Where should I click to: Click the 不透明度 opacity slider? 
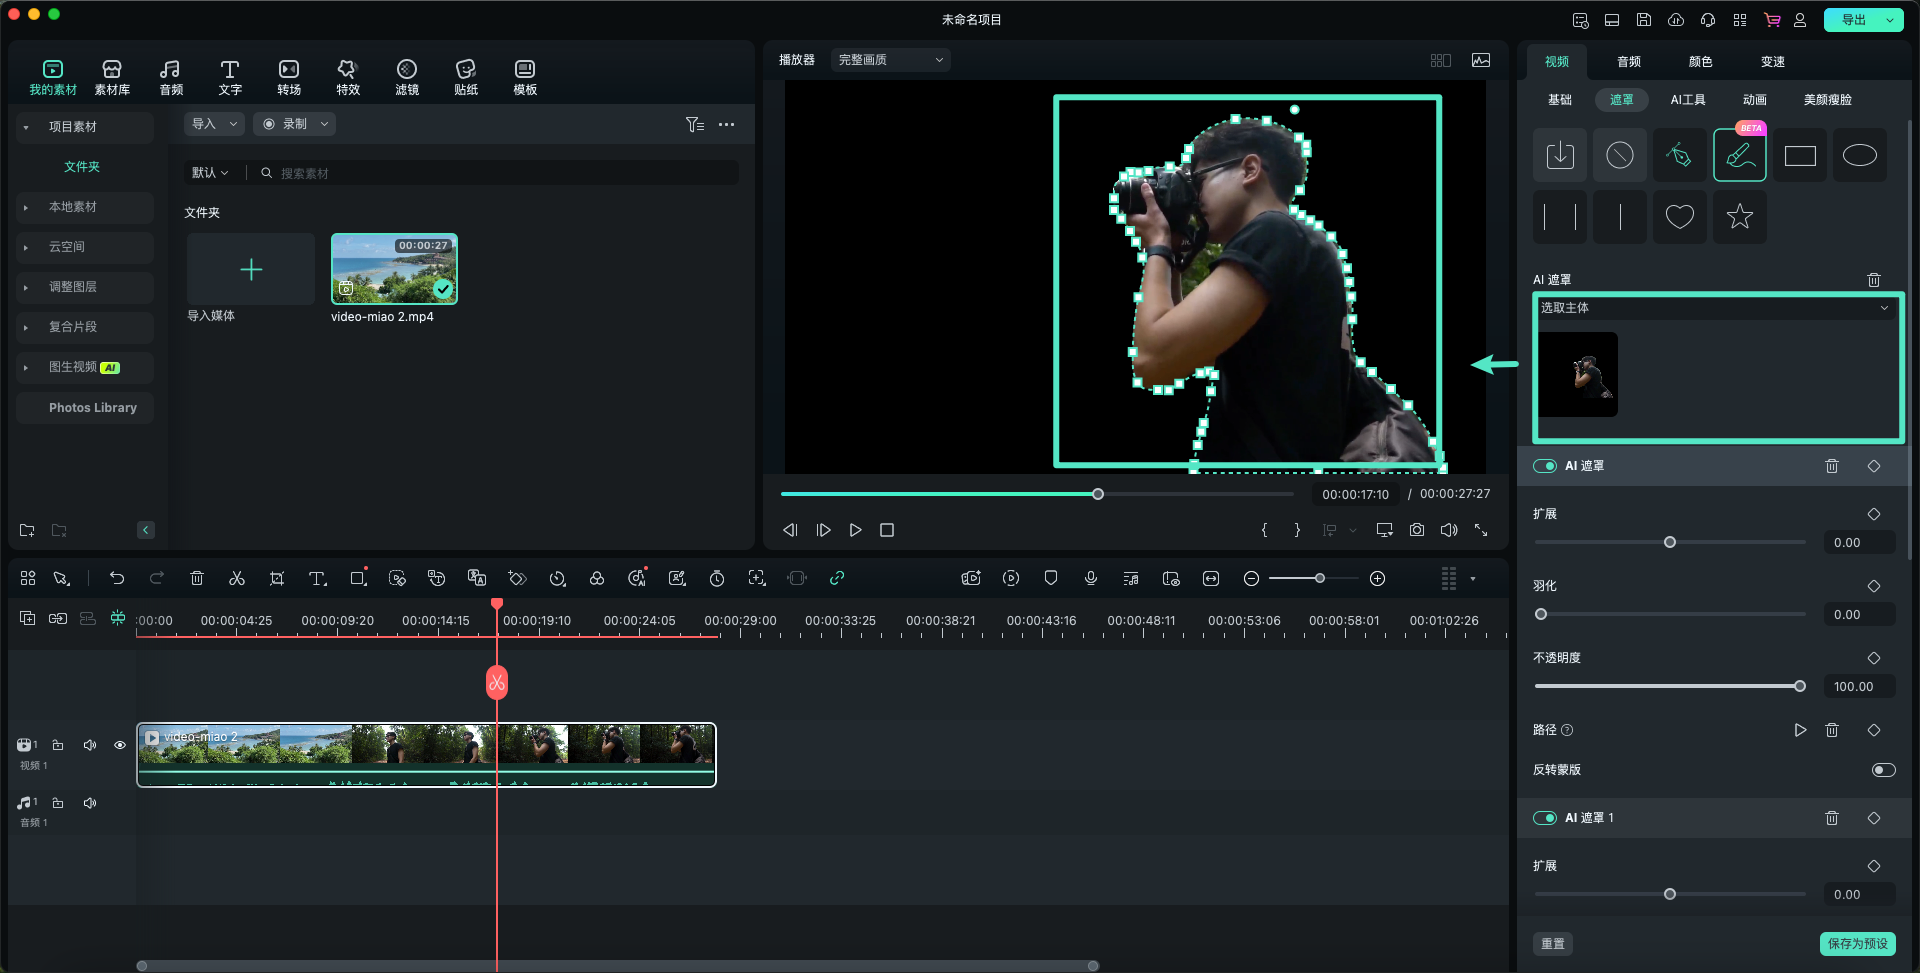point(1668,686)
